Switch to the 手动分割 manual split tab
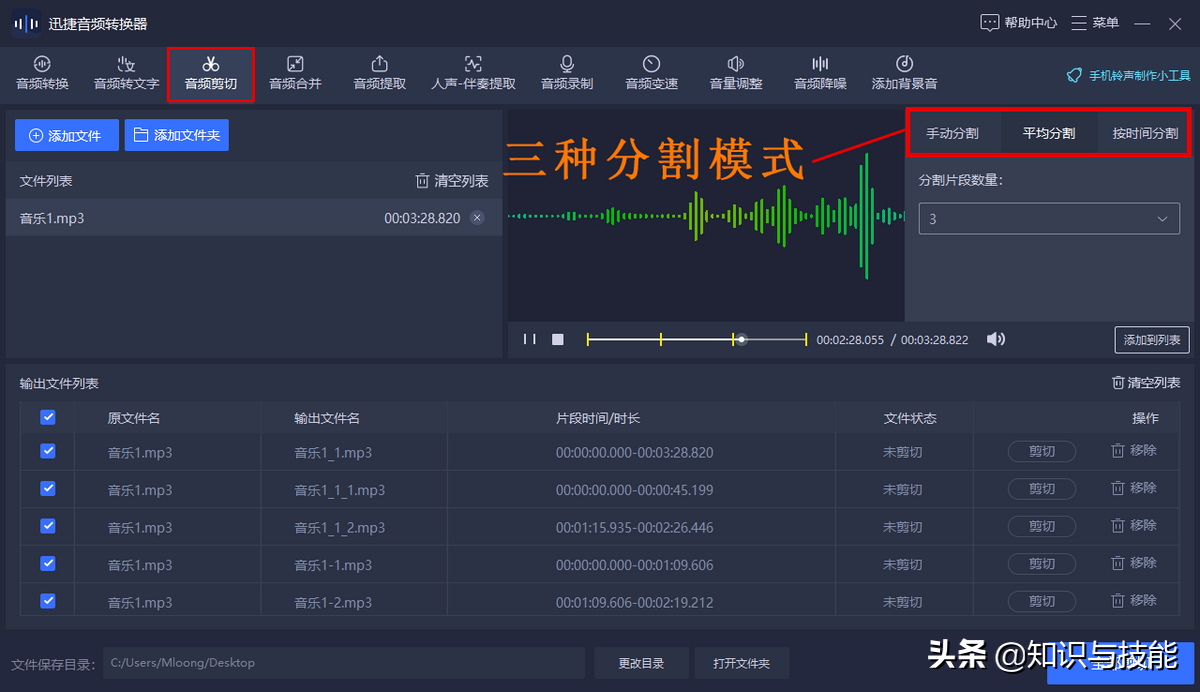 point(952,133)
